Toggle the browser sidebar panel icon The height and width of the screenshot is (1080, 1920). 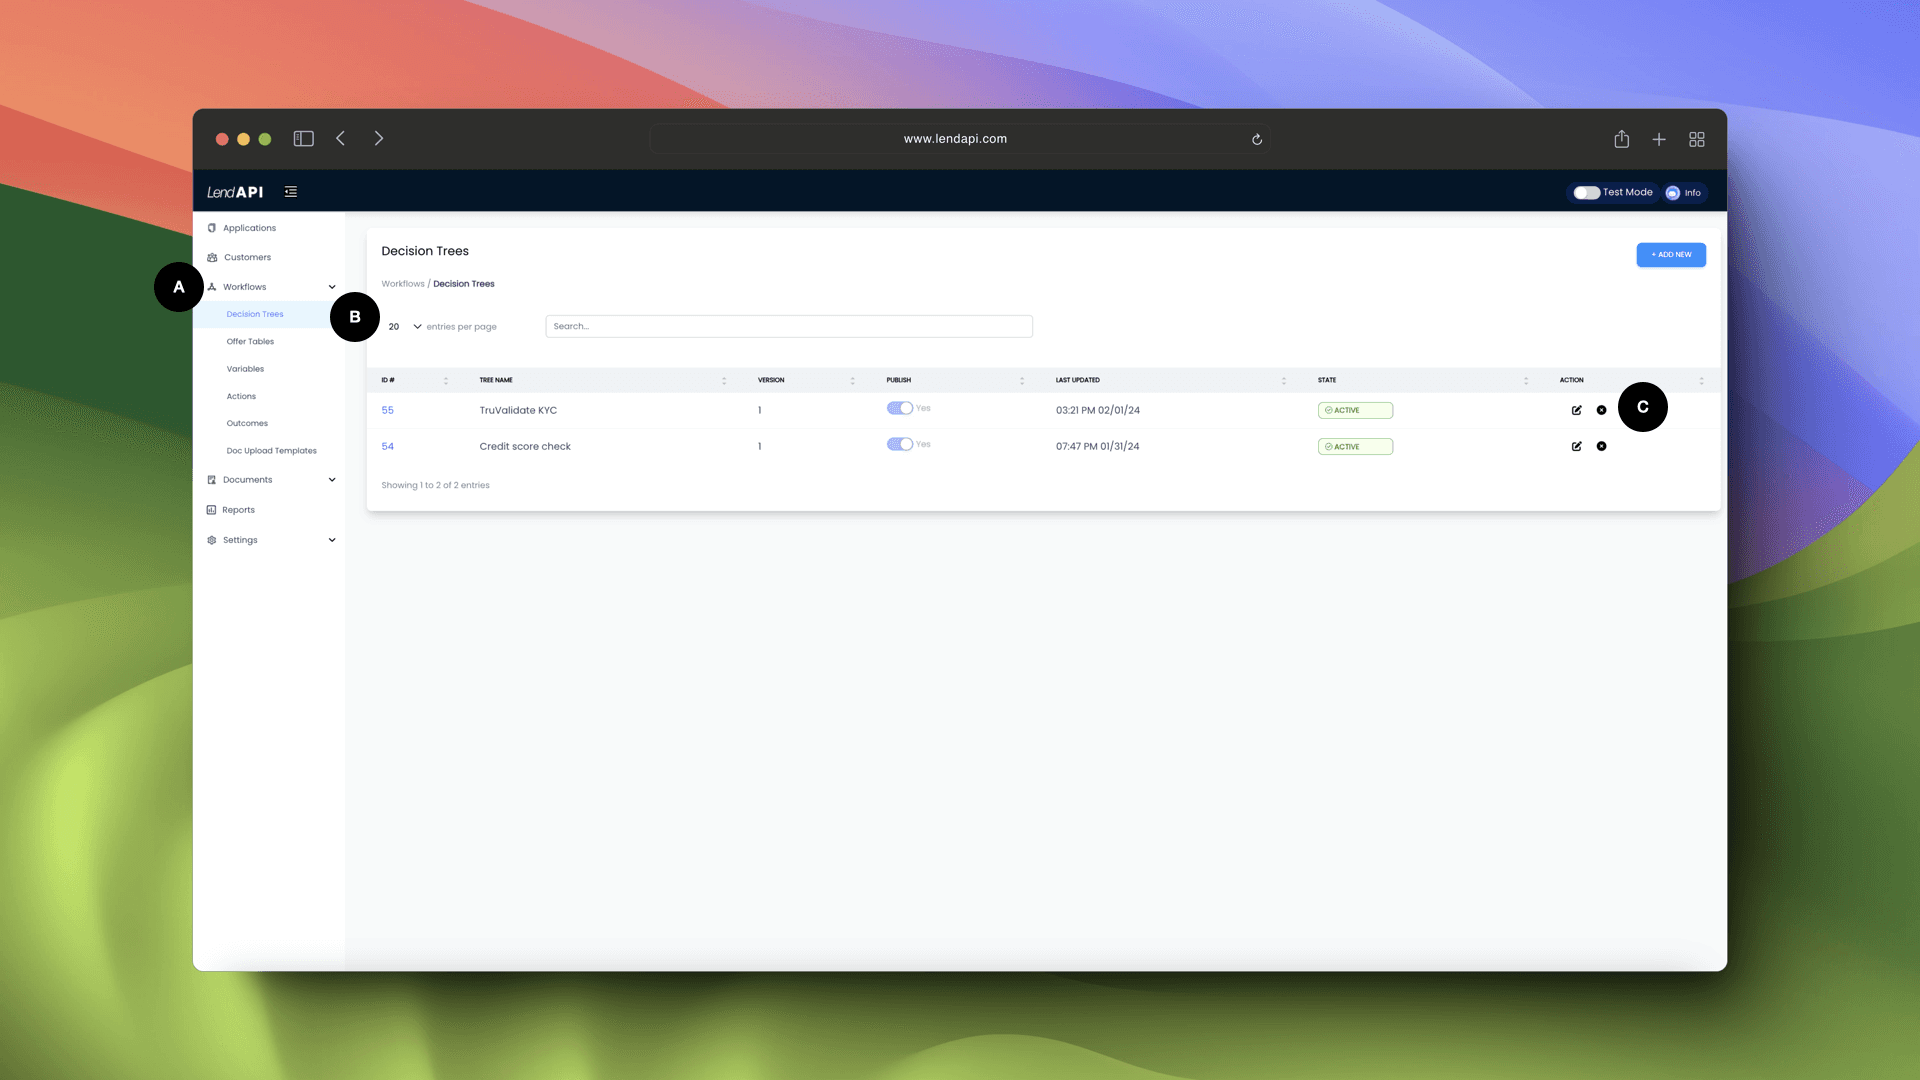[303, 139]
